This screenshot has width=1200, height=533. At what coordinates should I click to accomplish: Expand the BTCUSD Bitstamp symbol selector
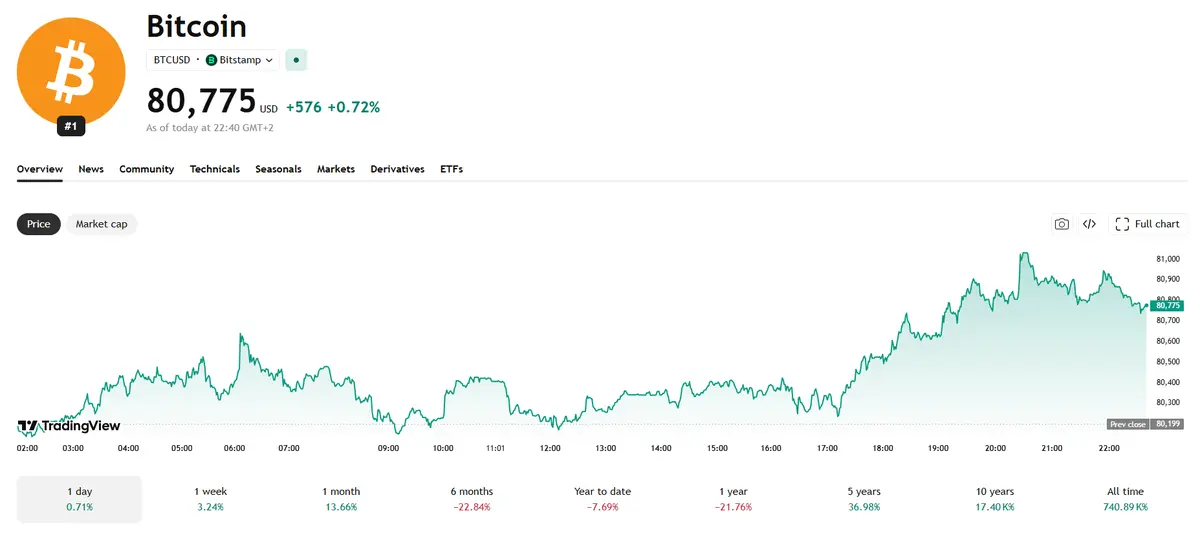tap(213, 60)
